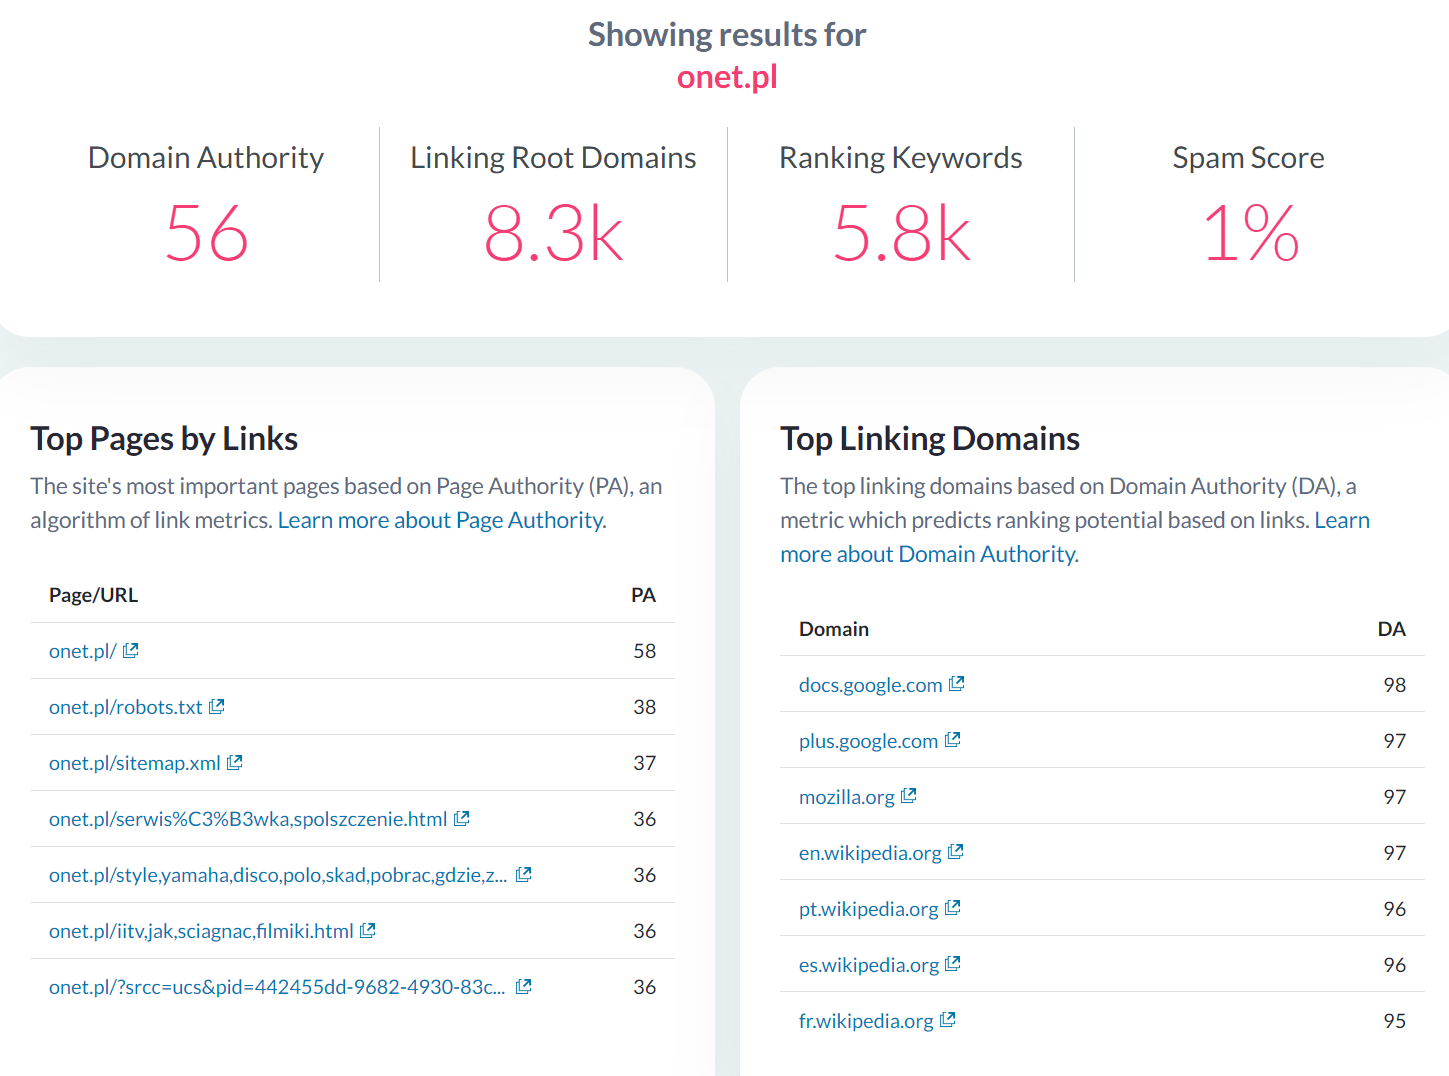Viewport: 1449px width, 1076px height.
Task: Click the Linking Root Domains metric label
Action: pos(553,158)
